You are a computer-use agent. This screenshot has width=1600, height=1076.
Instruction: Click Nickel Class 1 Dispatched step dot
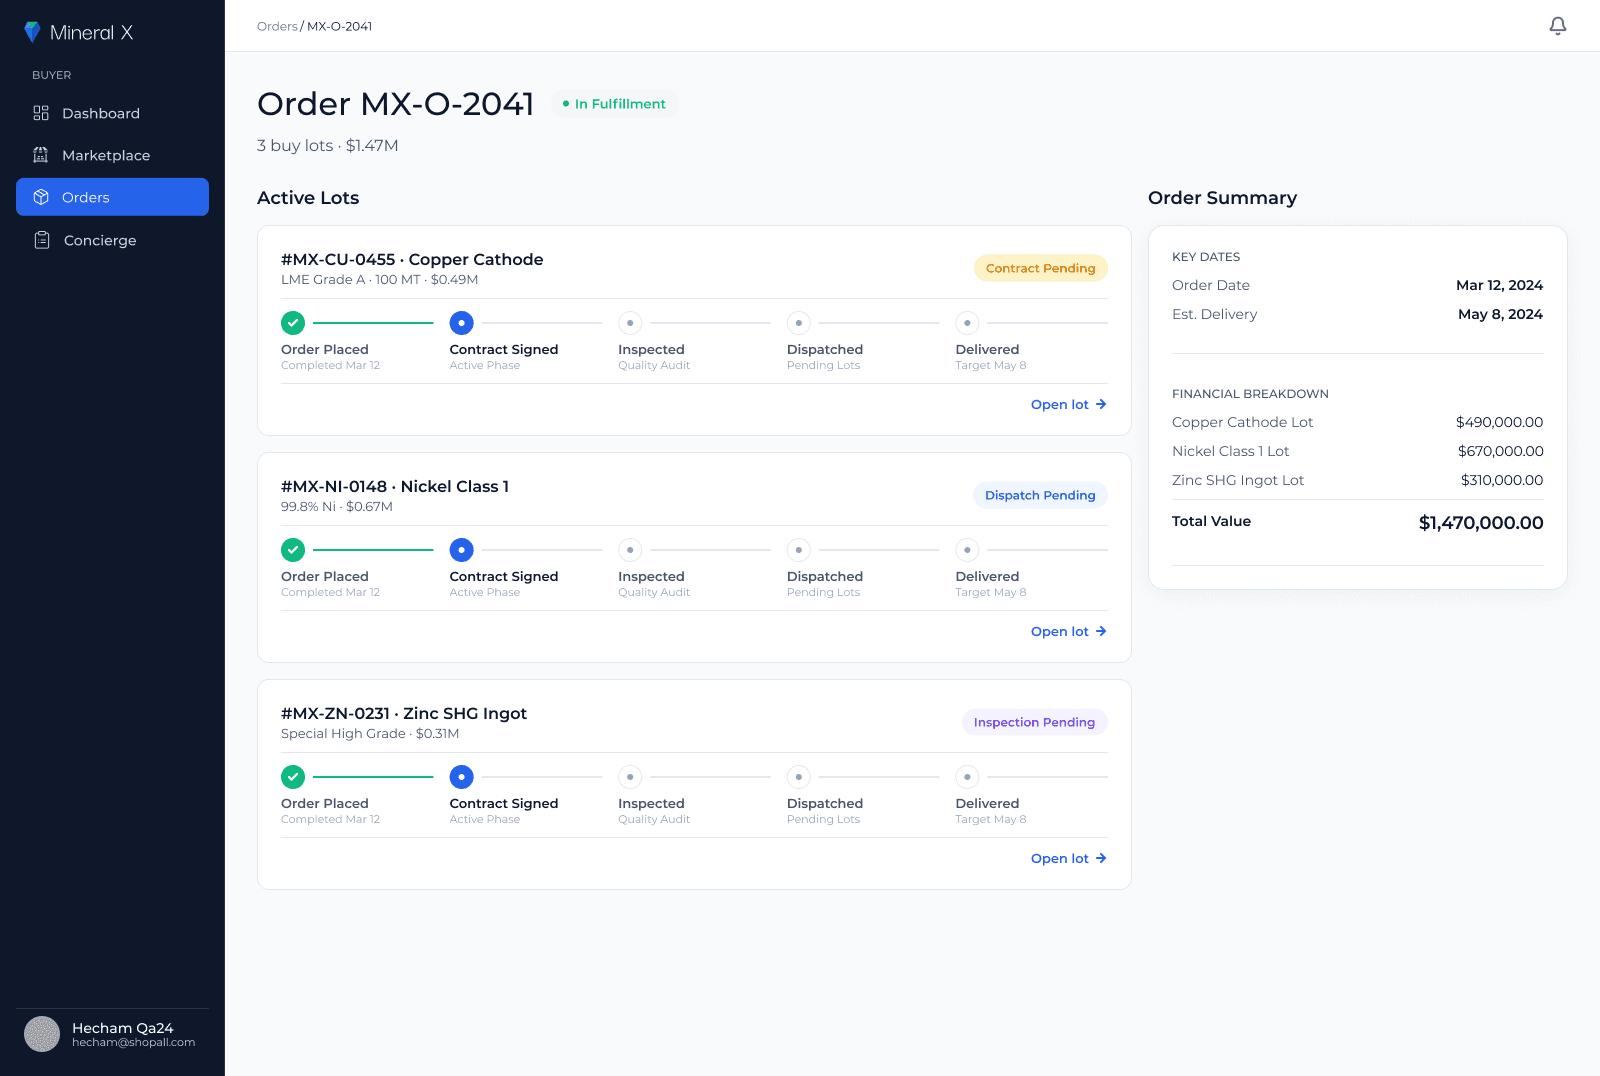(799, 550)
